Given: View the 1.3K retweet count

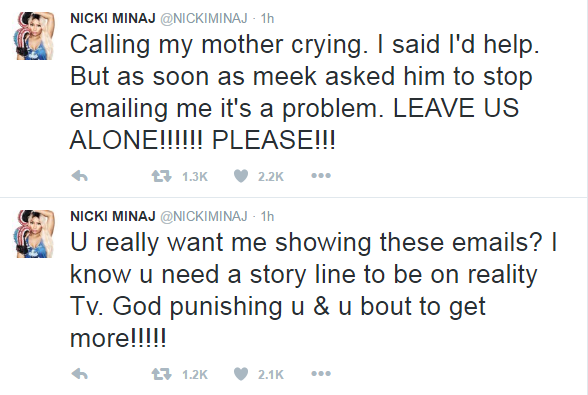Looking at the screenshot, I should [x=195, y=176].
